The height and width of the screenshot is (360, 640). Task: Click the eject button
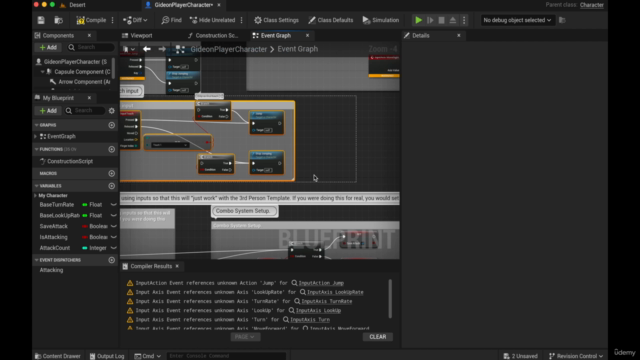click(453, 20)
